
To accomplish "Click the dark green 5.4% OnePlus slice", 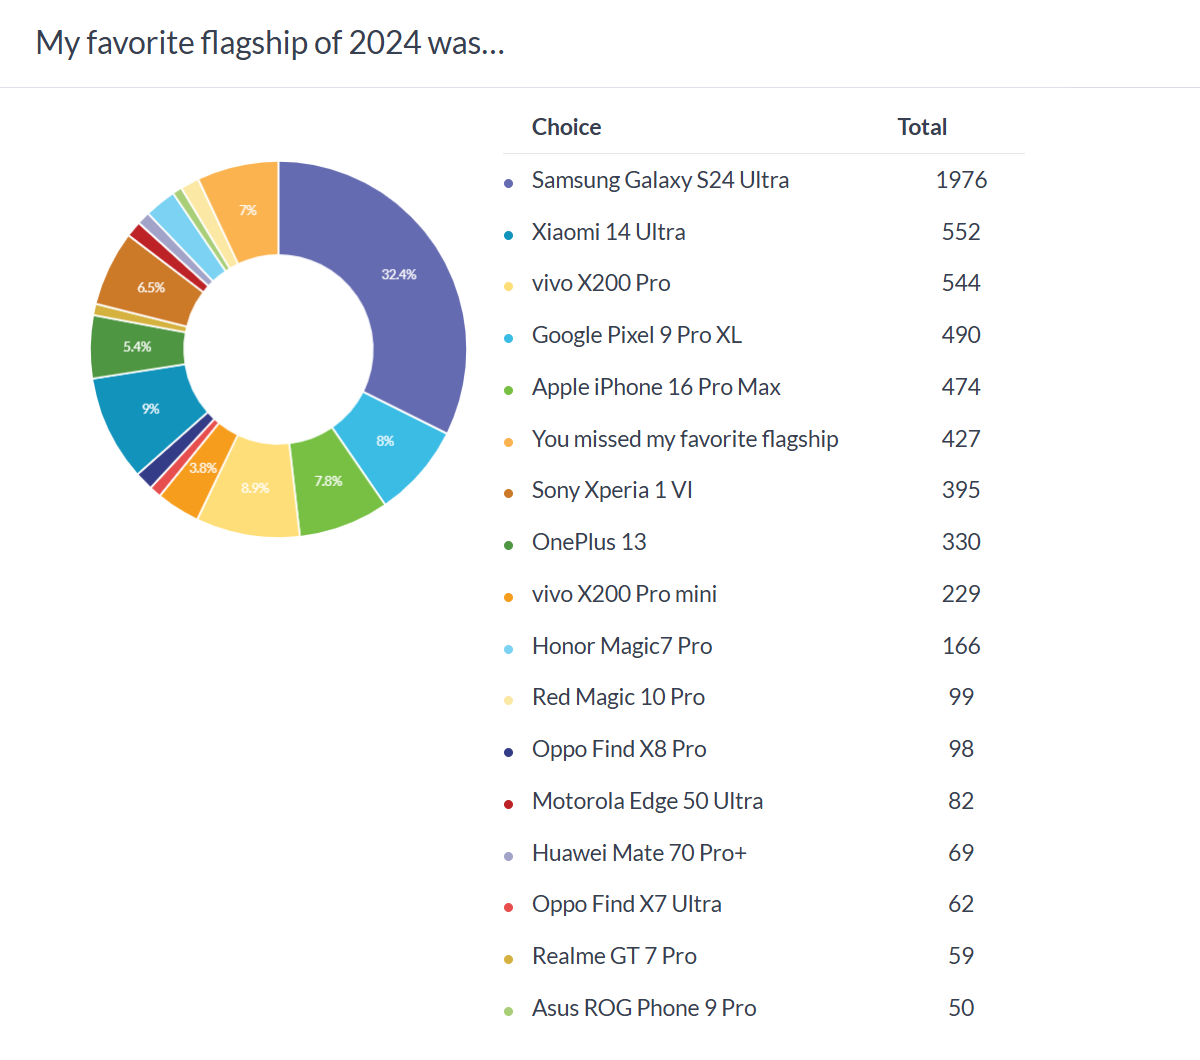I will [x=137, y=347].
